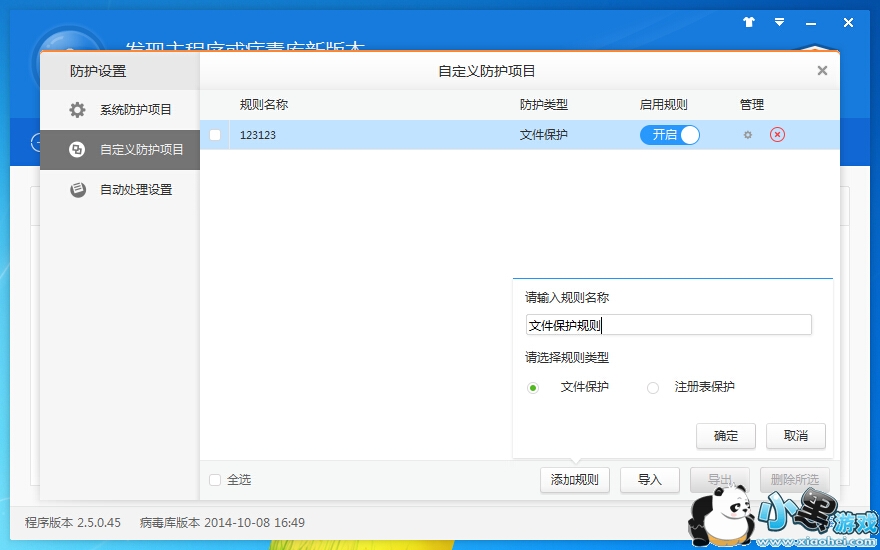This screenshot has height=550, width=880.
Task: Click the 文件保护 type cell of rule 123123
Action: [543, 135]
